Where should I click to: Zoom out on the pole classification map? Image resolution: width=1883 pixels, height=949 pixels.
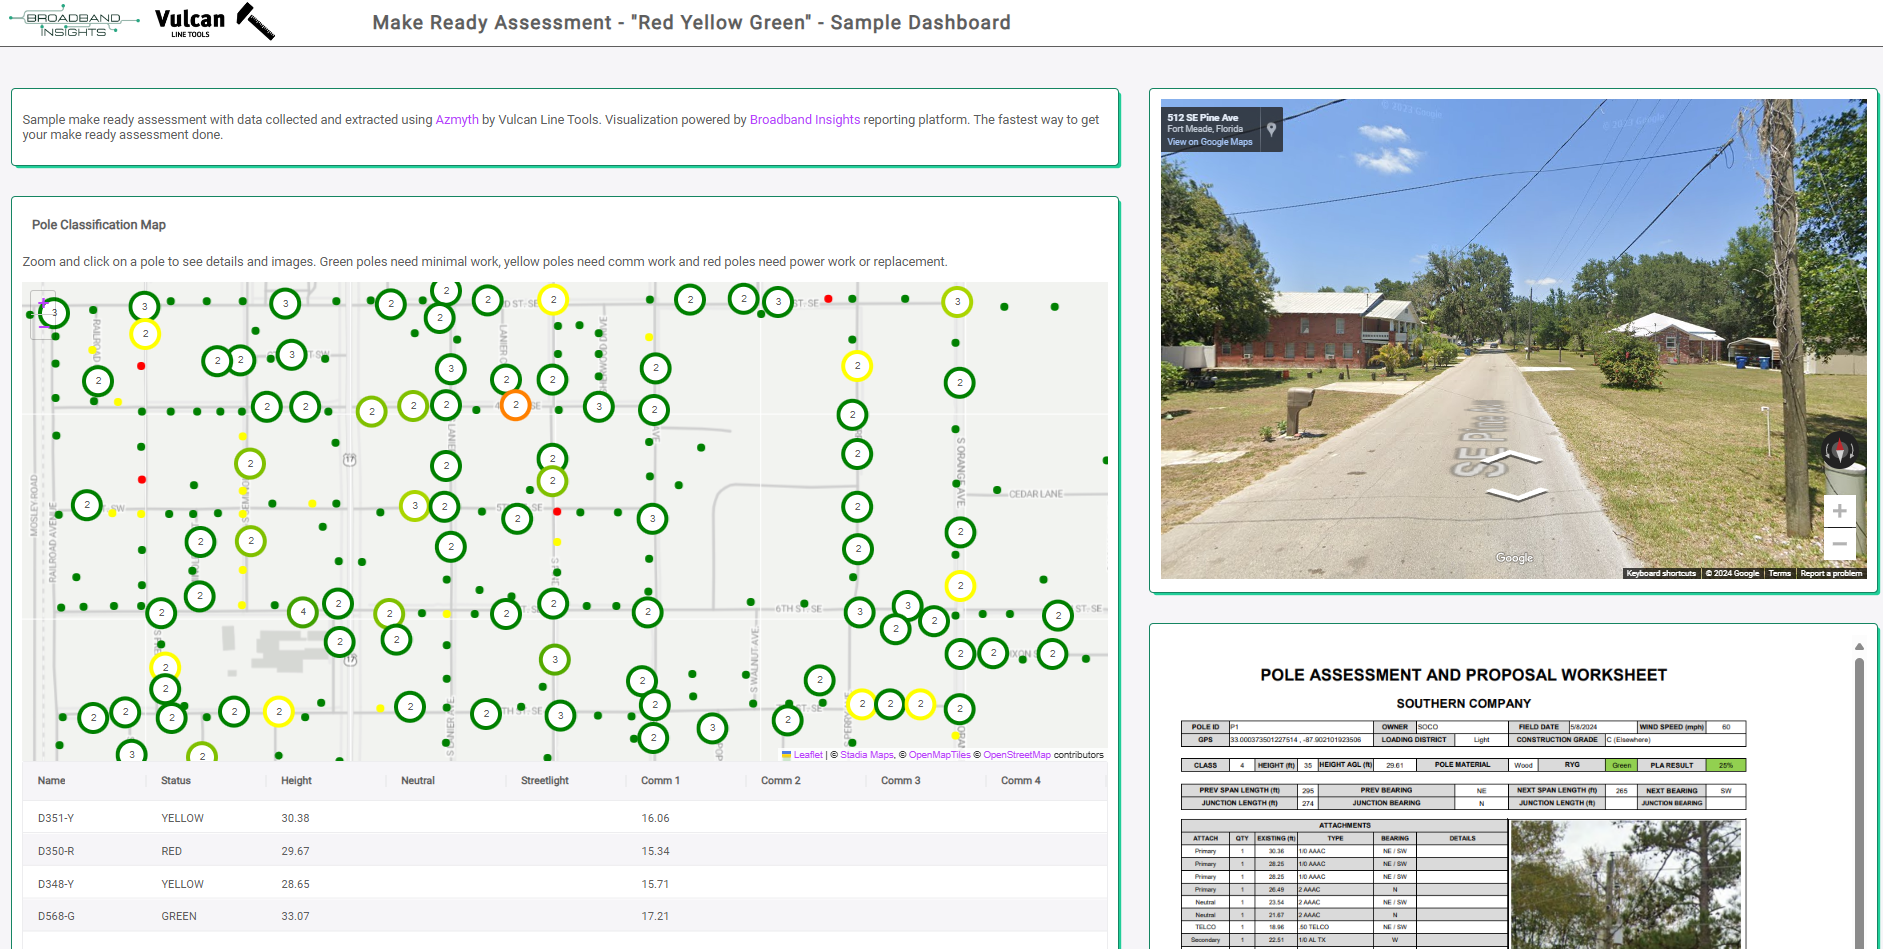[44, 325]
